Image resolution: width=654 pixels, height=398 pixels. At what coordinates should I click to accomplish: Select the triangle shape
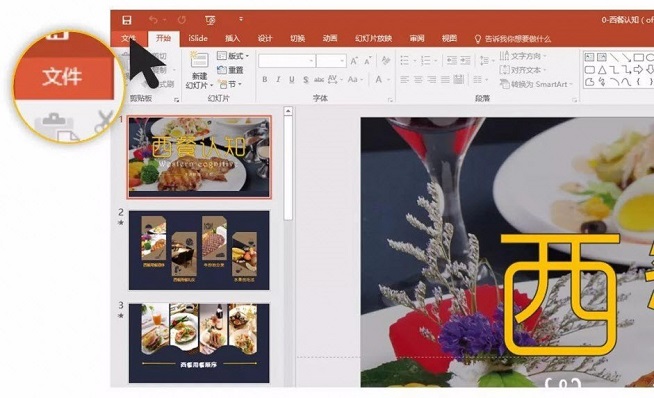click(x=601, y=70)
